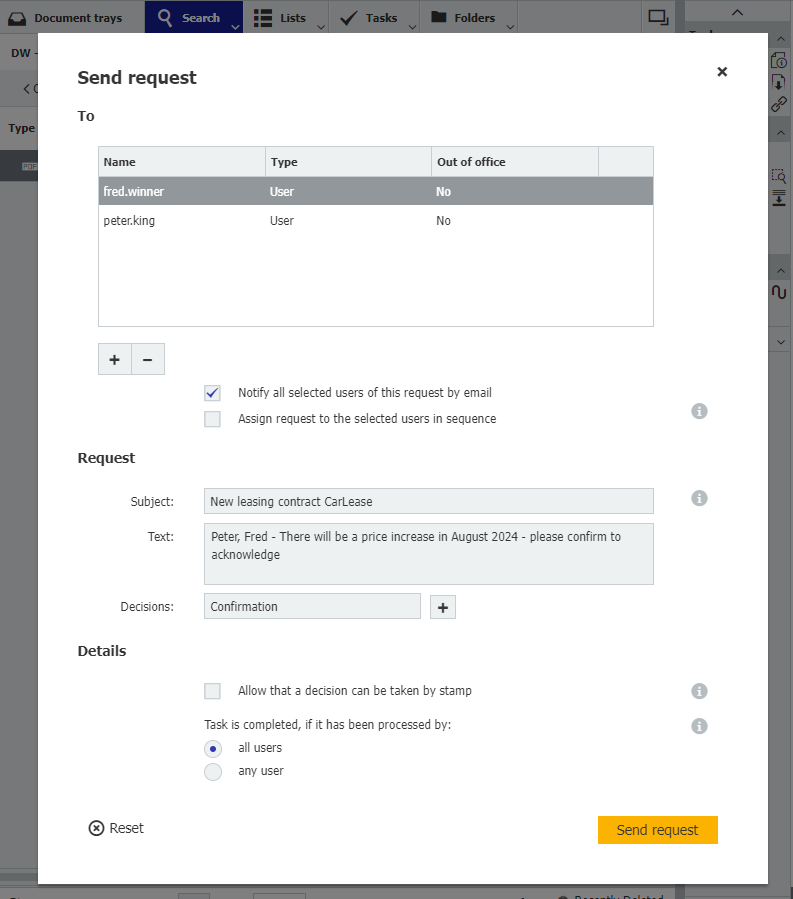793x899 pixels.
Task: Collapse the sidebar tools section chevron
Action: click(x=779, y=131)
